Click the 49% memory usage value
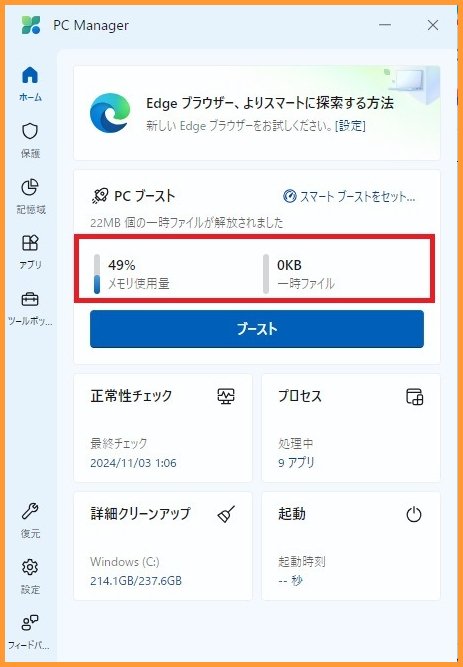Viewport: 463px width, 667px height. [122, 265]
